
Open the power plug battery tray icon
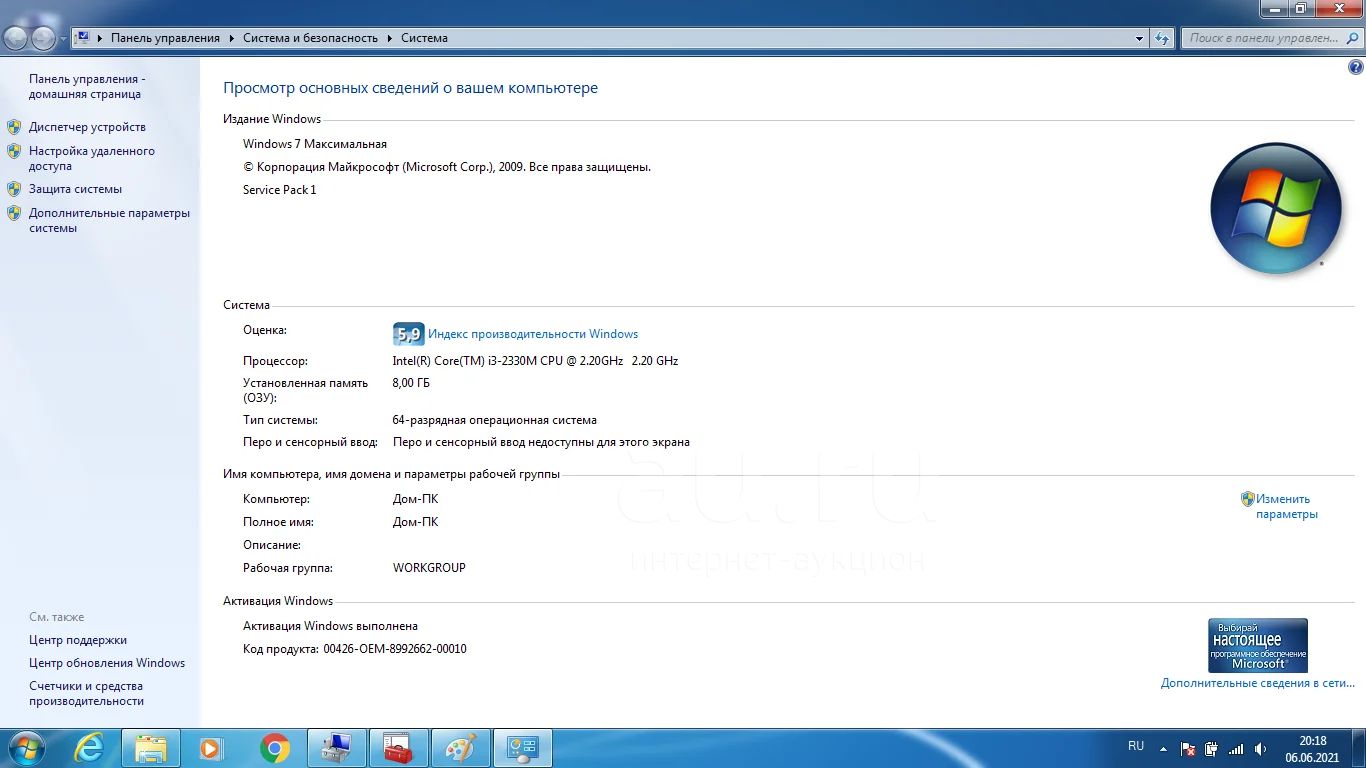point(1211,749)
